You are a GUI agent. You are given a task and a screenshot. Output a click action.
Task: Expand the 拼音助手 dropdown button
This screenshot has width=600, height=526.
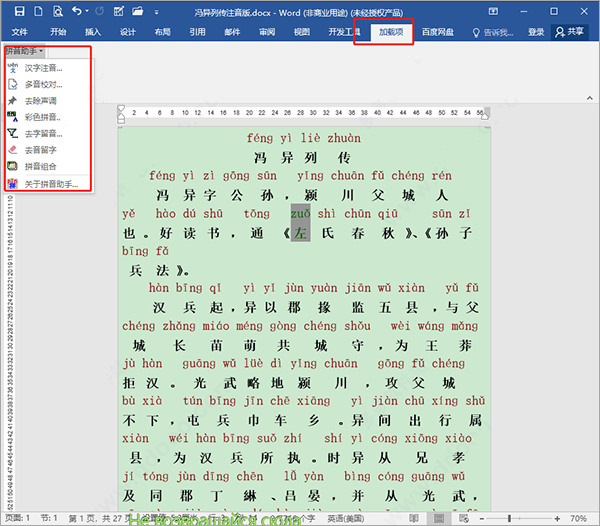(x=24, y=50)
